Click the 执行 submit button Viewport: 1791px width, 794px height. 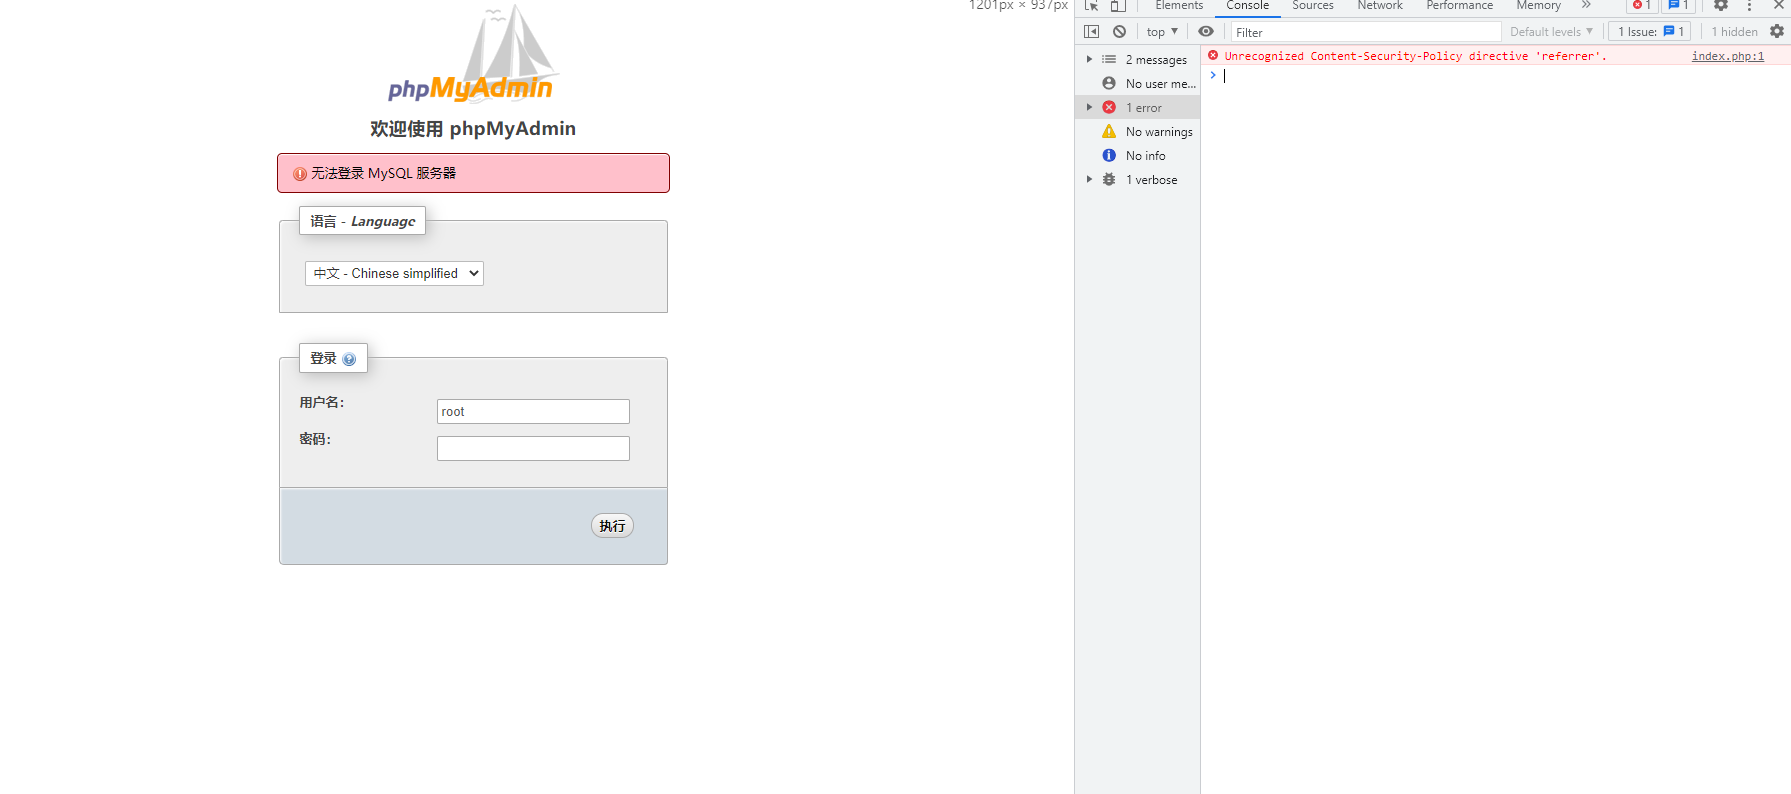tap(612, 526)
